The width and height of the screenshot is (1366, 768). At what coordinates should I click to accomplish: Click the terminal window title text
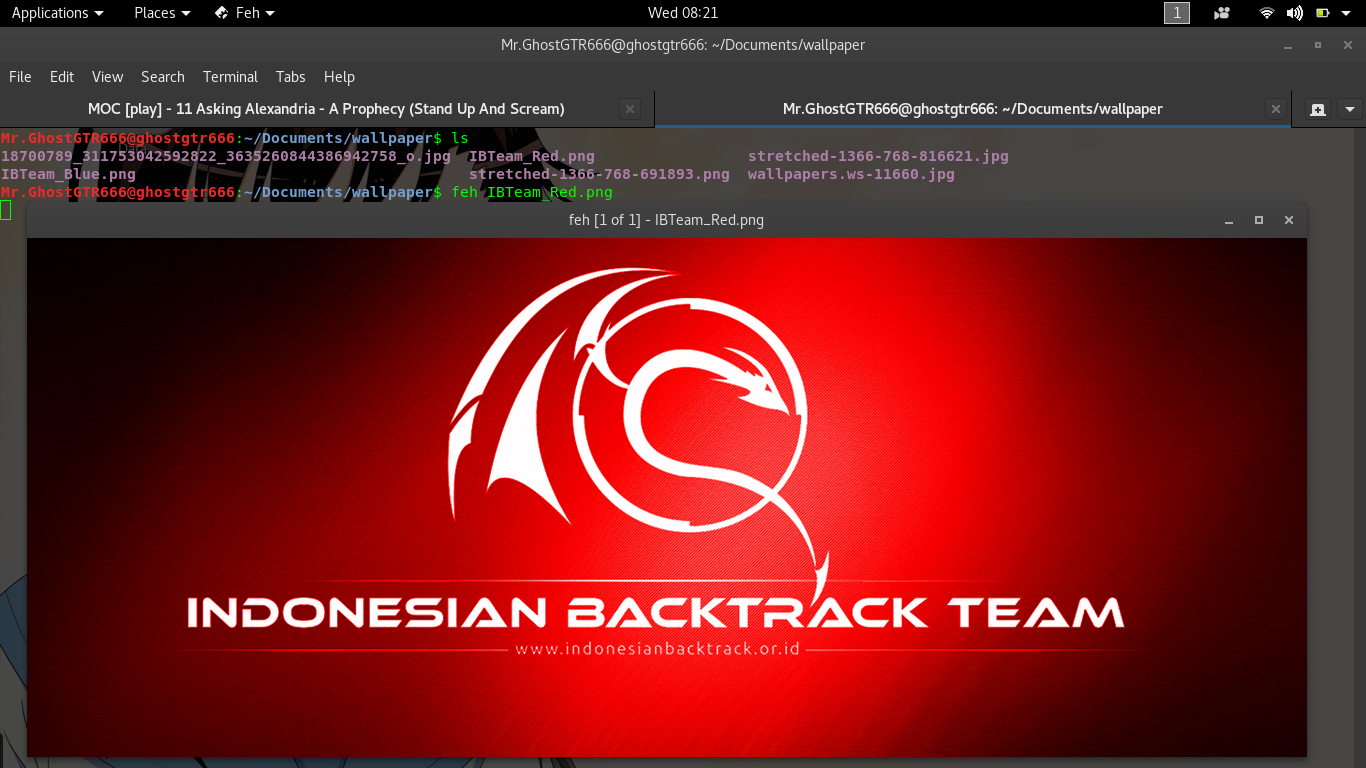point(683,45)
